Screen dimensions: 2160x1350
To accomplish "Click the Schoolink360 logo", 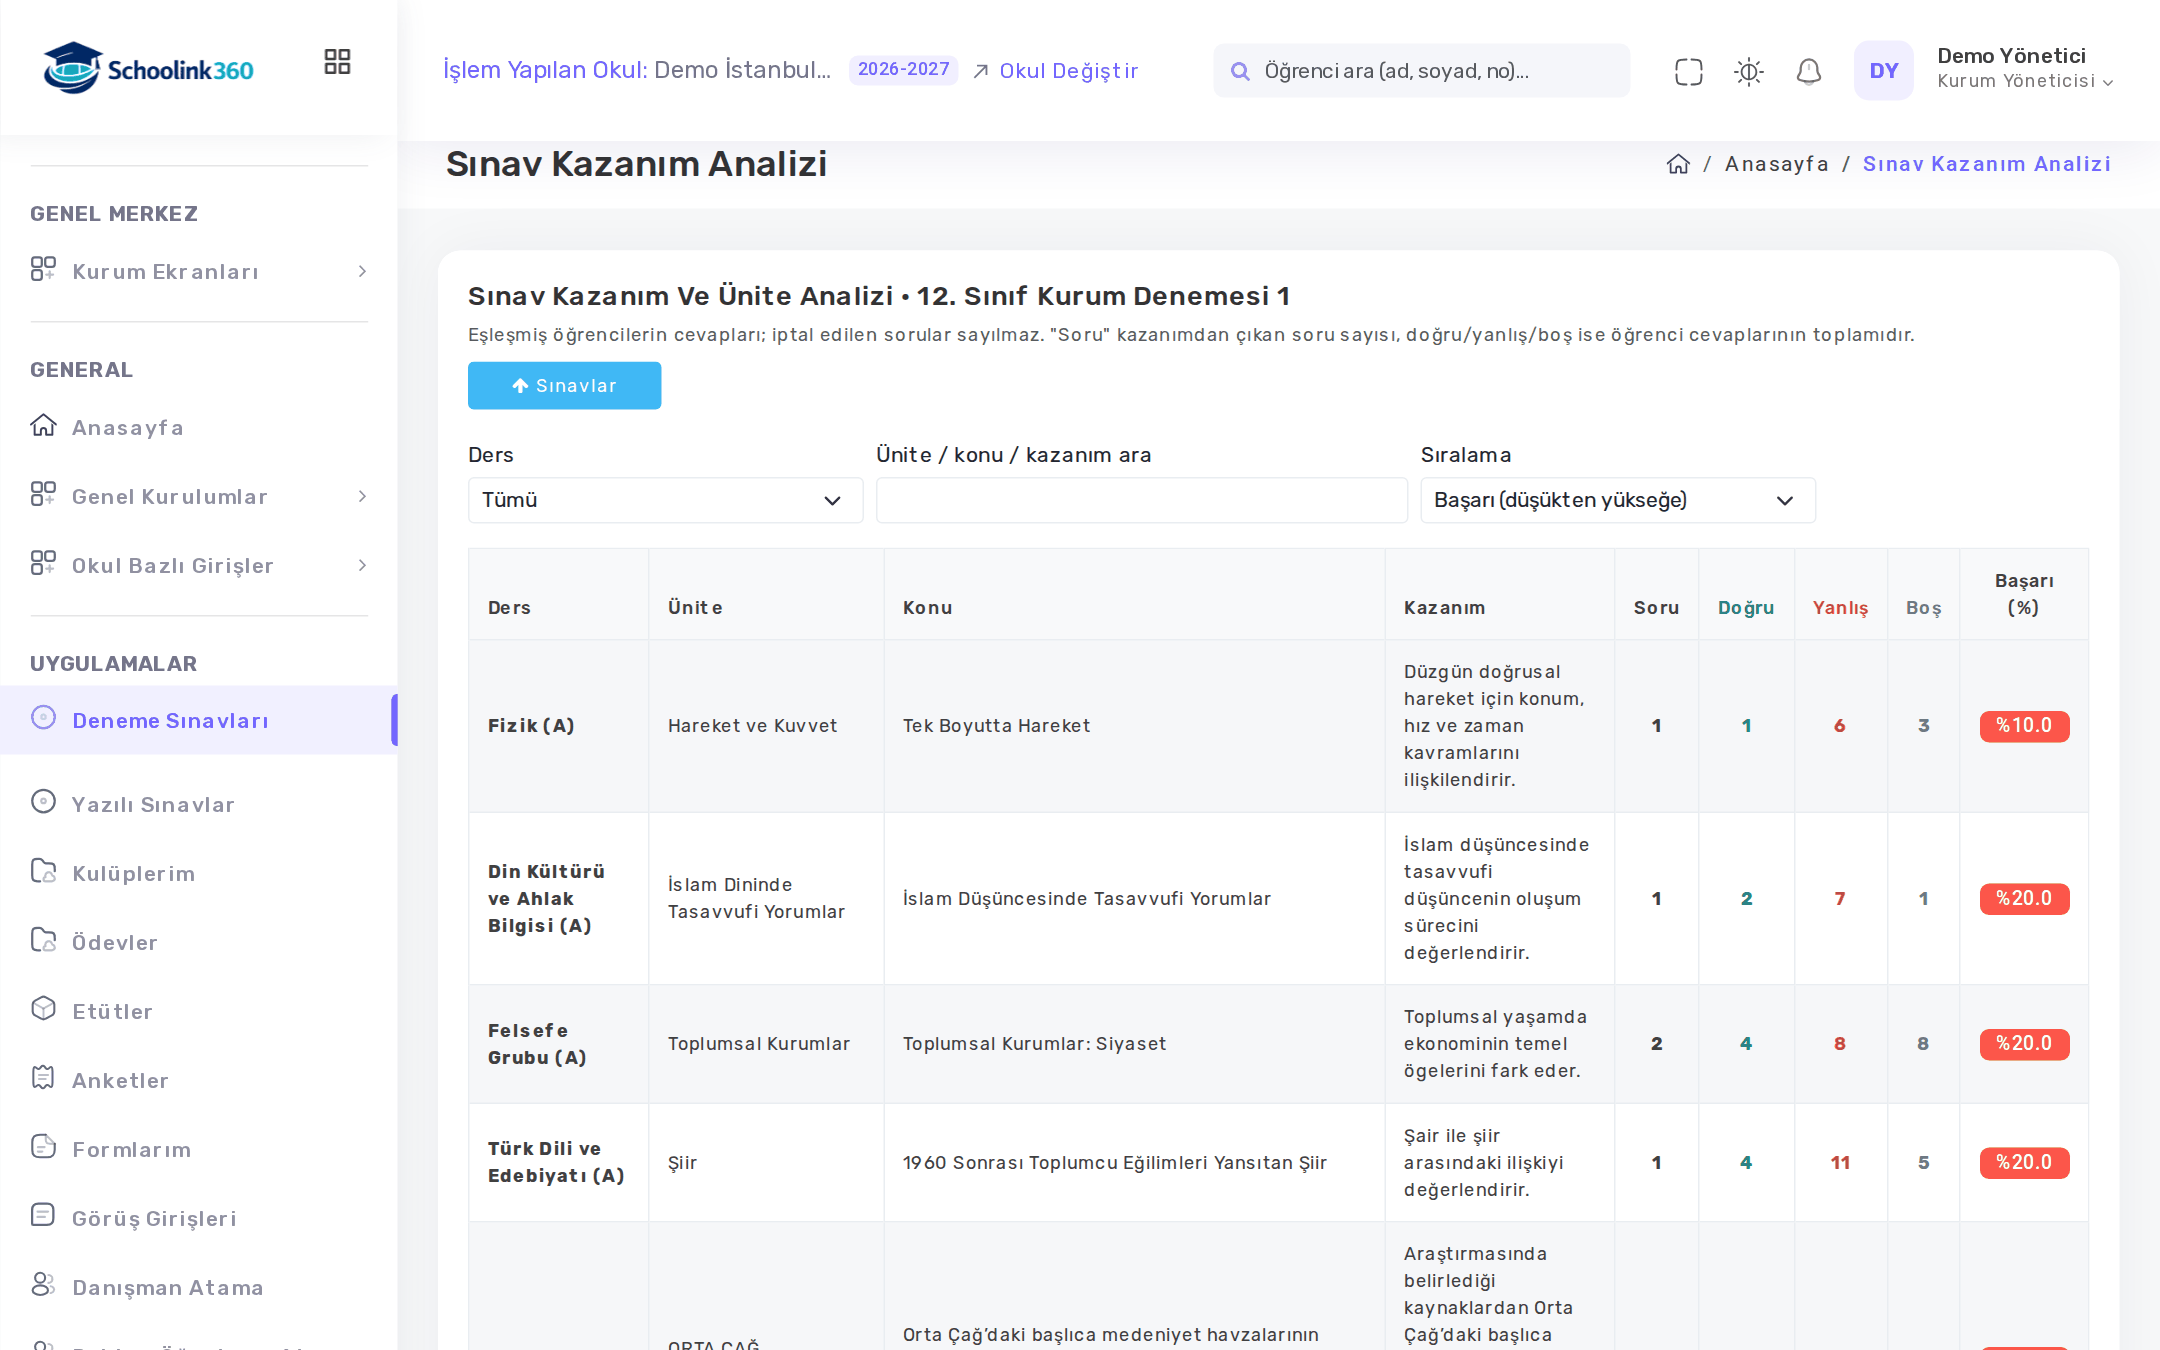I will point(148,68).
